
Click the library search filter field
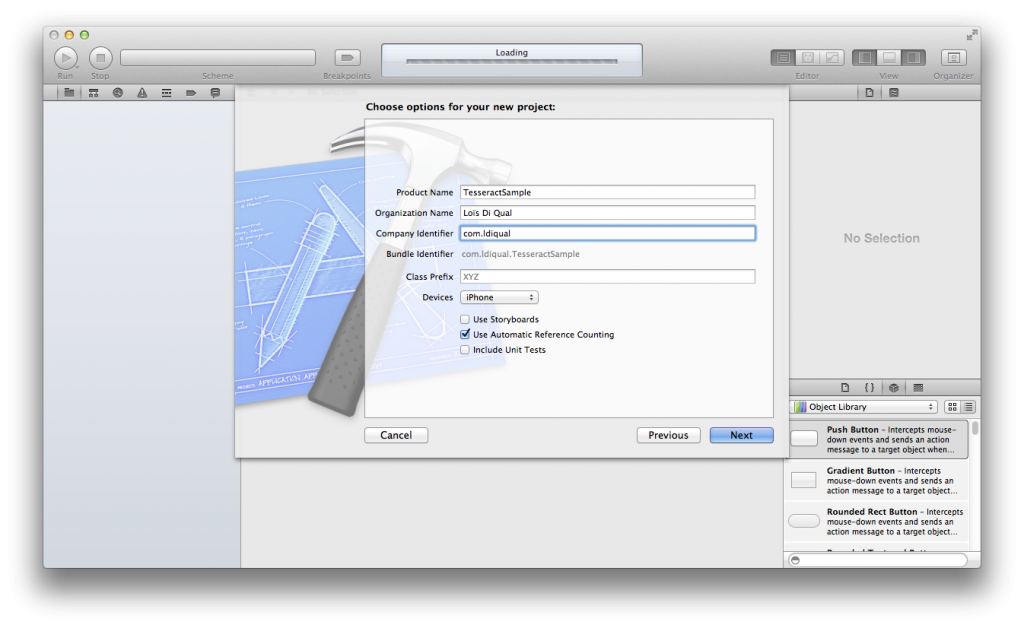tap(878, 560)
